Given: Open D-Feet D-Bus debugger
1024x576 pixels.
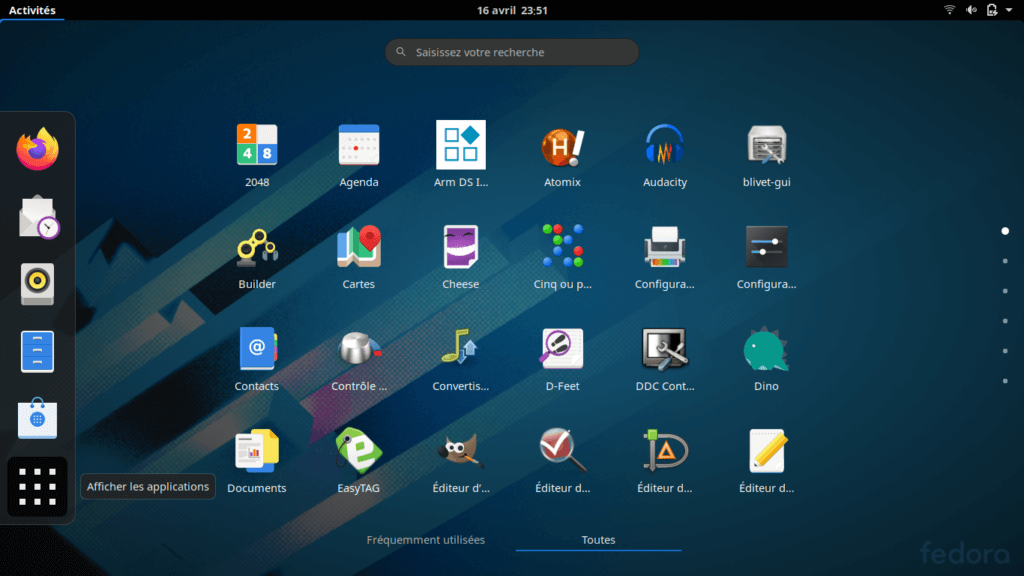Looking at the screenshot, I should [x=562, y=349].
